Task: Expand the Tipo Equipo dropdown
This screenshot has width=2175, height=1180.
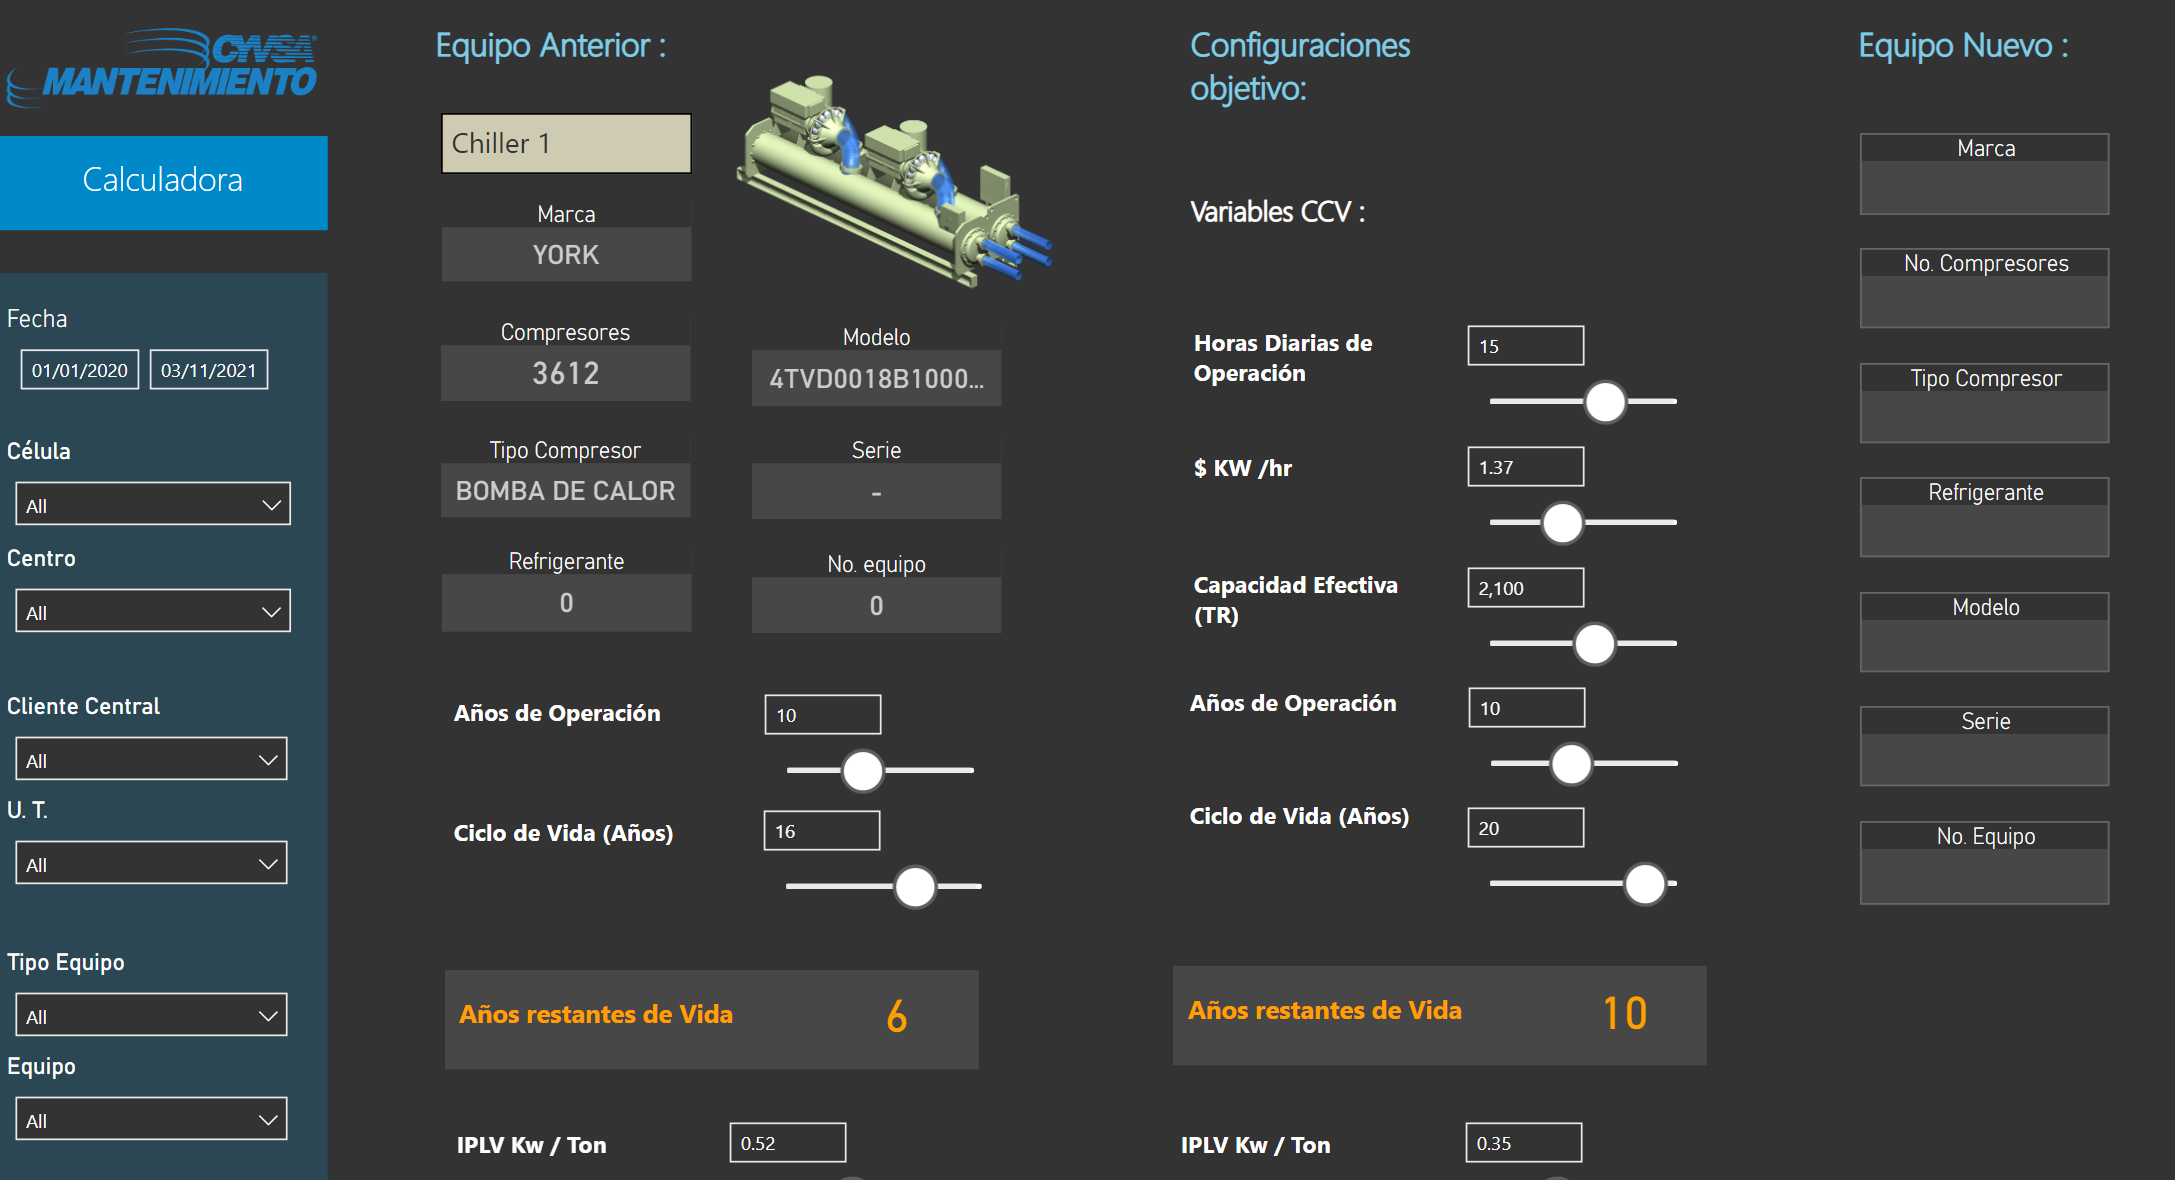Action: pos(151,1014)
